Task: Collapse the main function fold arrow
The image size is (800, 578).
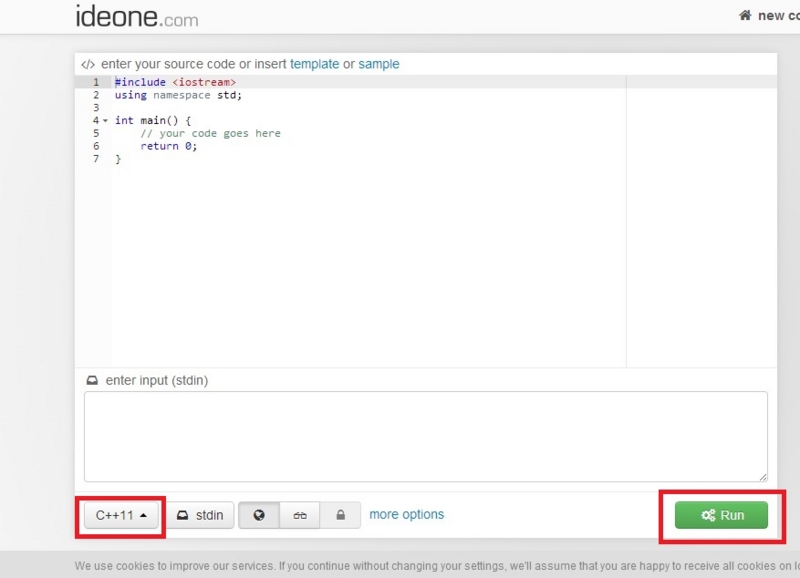Action: [x=106, y=121]
